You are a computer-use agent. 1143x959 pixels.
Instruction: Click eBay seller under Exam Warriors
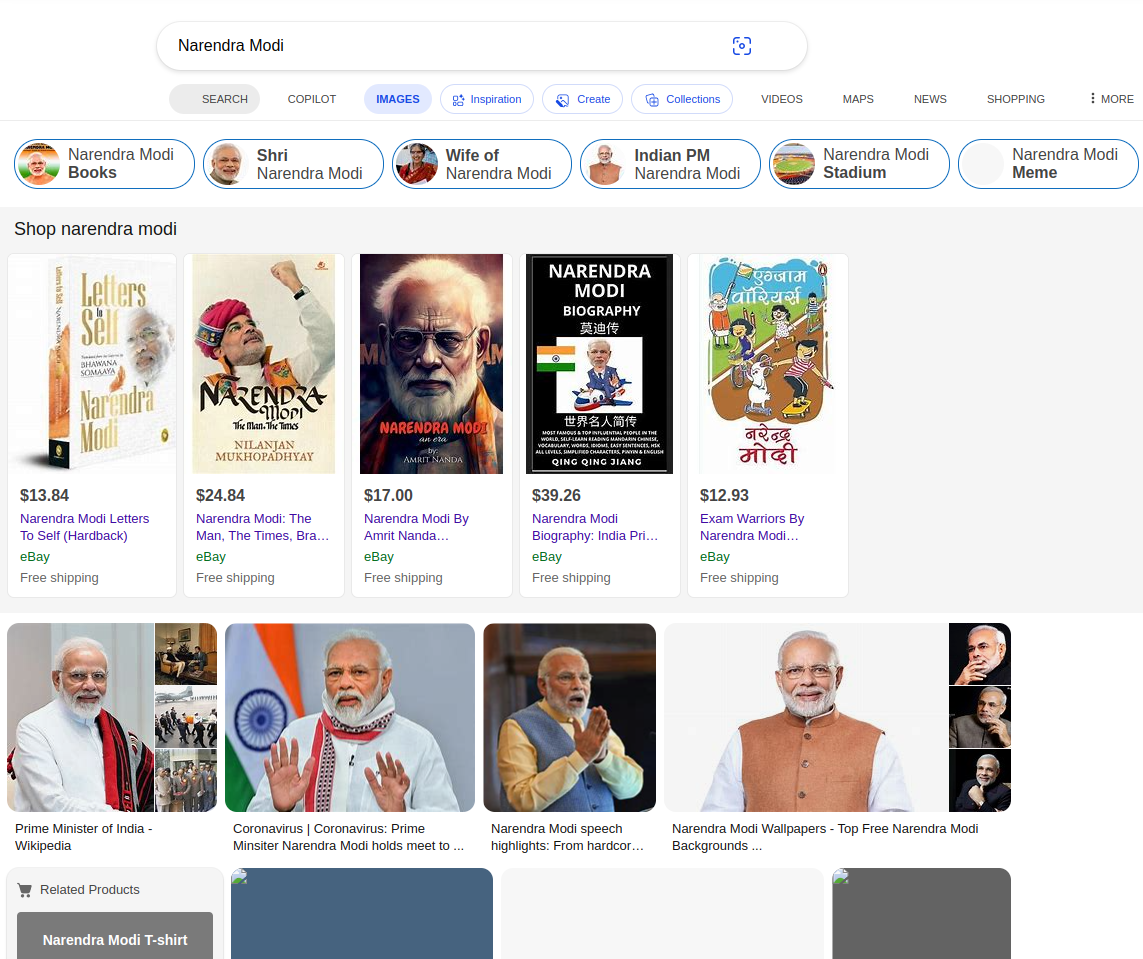point(715,557)
